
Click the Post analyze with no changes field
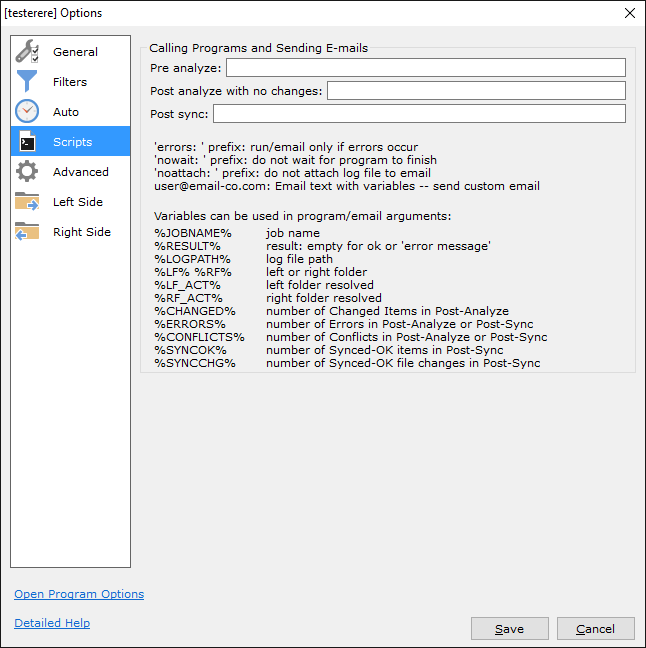[x=476, y=91]
